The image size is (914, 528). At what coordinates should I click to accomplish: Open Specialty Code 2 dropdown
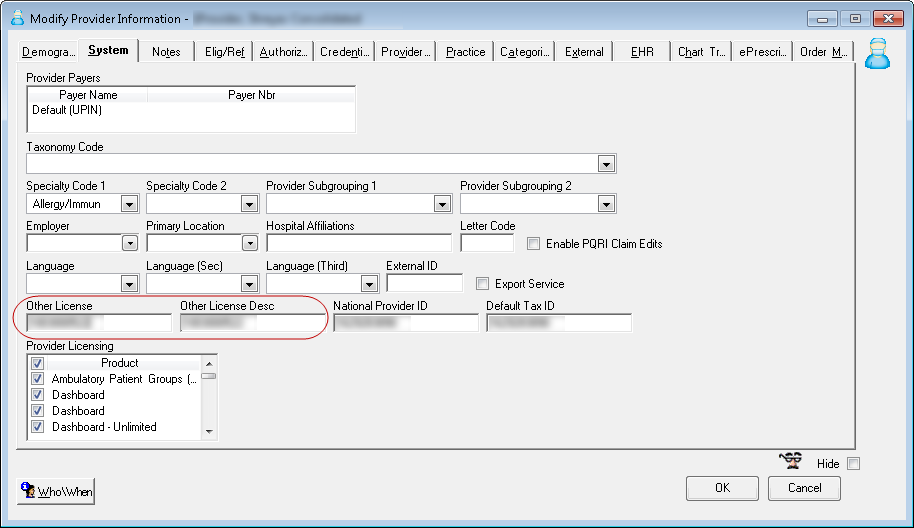point(249,204)
